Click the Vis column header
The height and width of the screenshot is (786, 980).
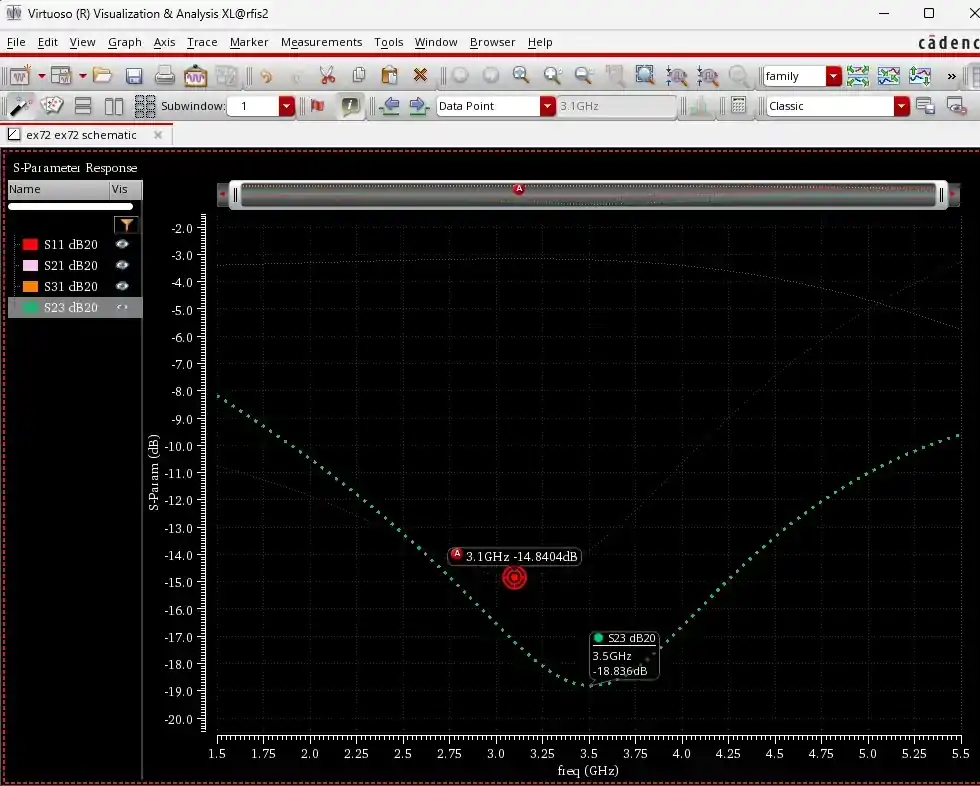pyautogui.click(x=126, y=189)
